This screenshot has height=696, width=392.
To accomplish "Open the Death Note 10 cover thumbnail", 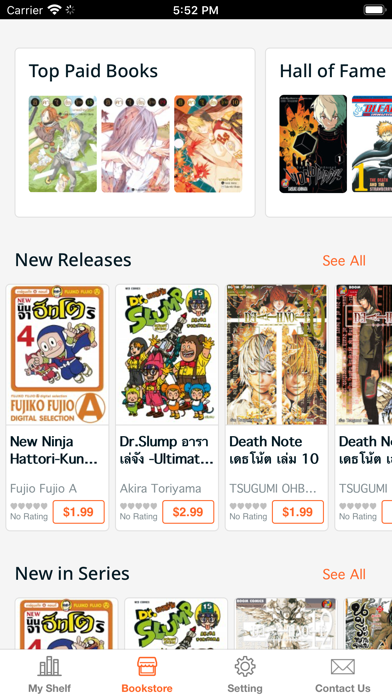I will [277, 355].
